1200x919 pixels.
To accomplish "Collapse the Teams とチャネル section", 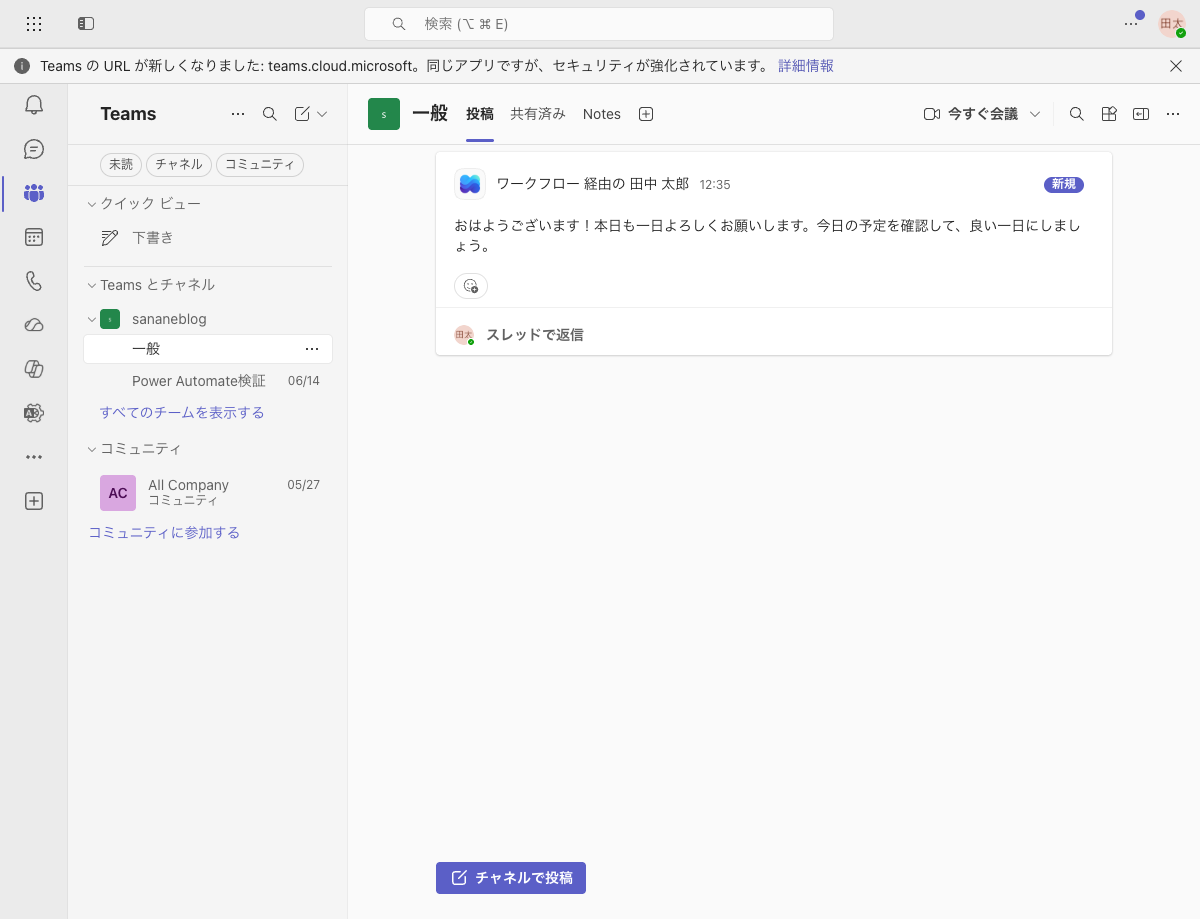I will coord(92,285).
